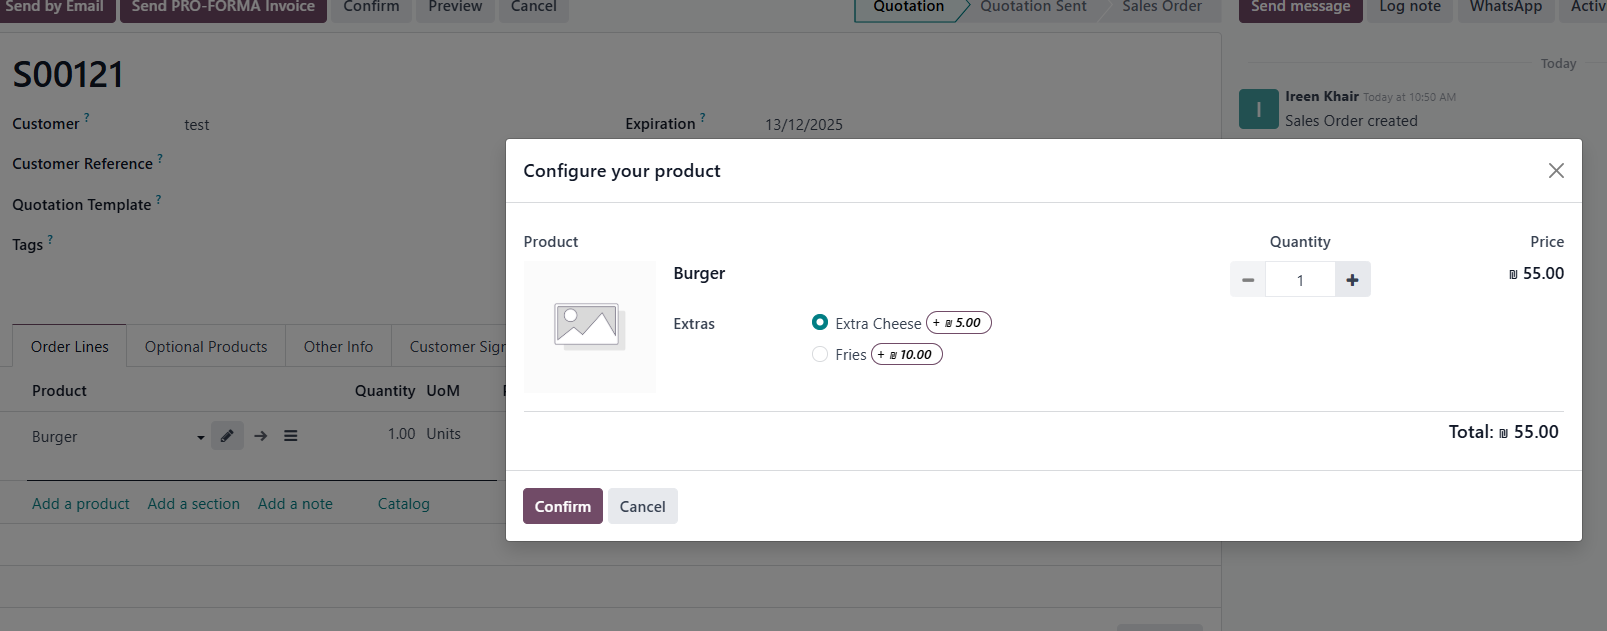The image size is (1607, 631).
Task: Click the quantity input field
Action: (1300, 280)
